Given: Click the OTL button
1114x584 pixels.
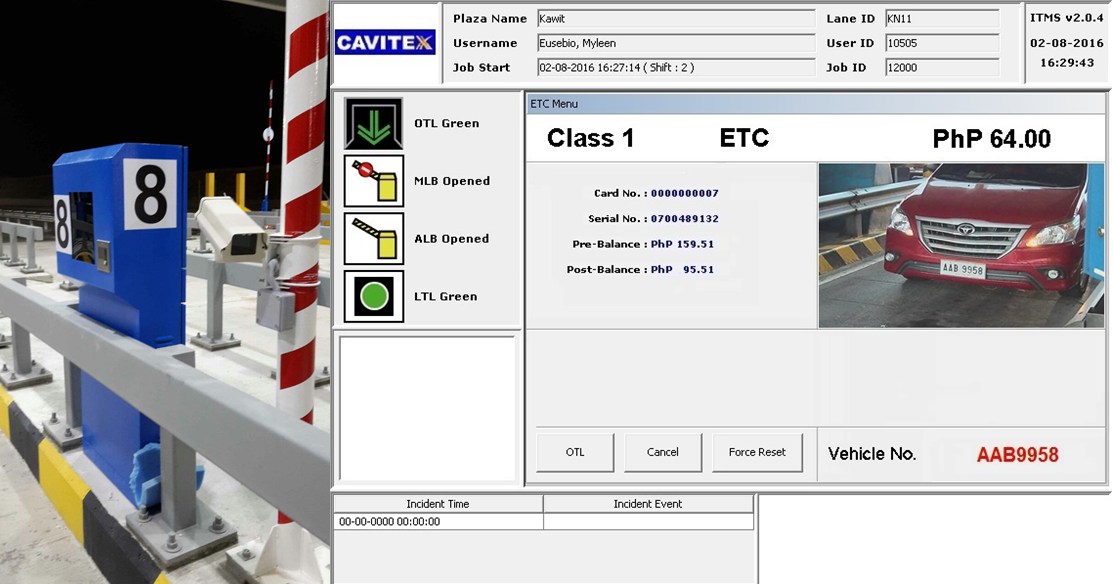Looking at the screenshot, I should pos(575,452).
